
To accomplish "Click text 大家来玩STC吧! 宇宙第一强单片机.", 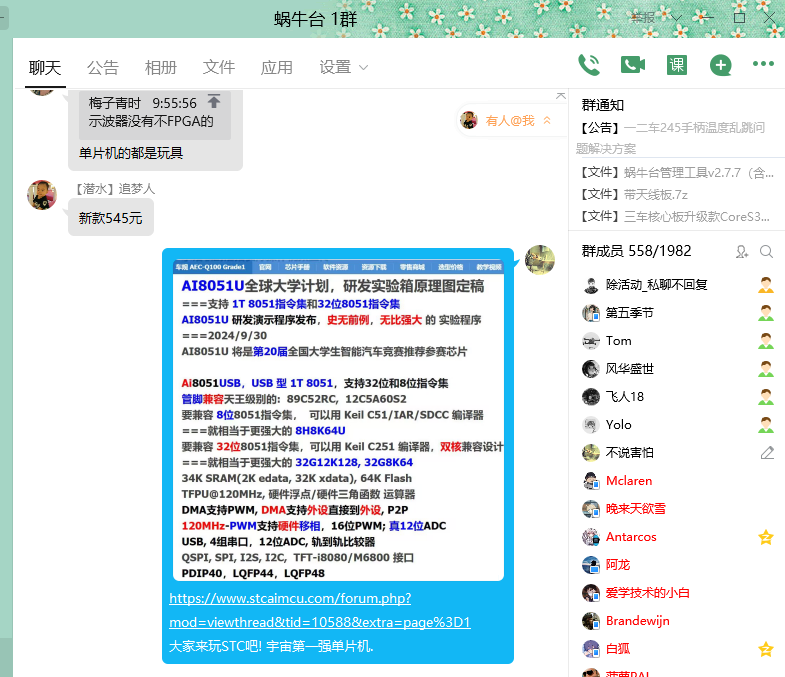I will (x=271, y=646).
